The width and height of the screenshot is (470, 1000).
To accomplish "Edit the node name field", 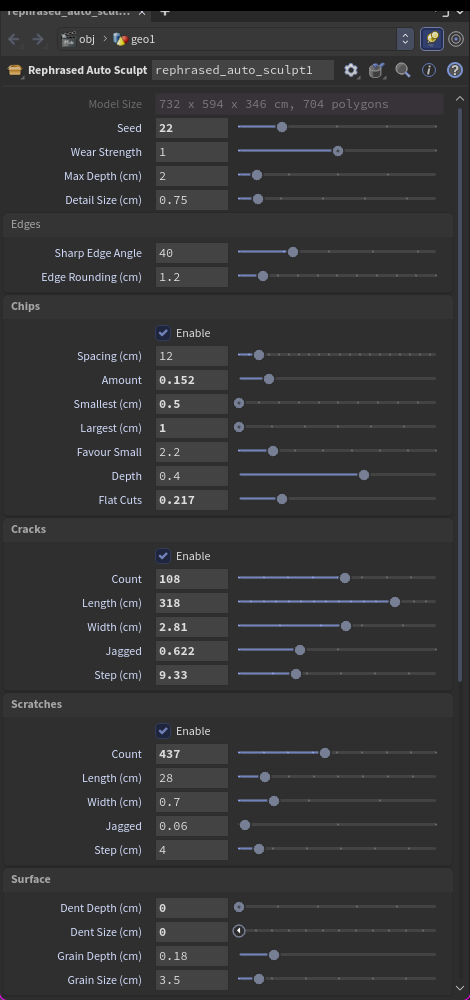I will [242, 70].
